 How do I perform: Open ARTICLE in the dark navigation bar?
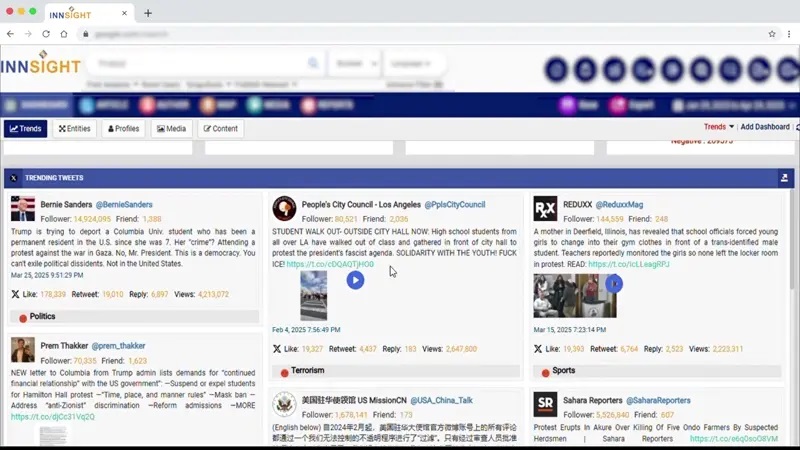(x=105, y=105)
